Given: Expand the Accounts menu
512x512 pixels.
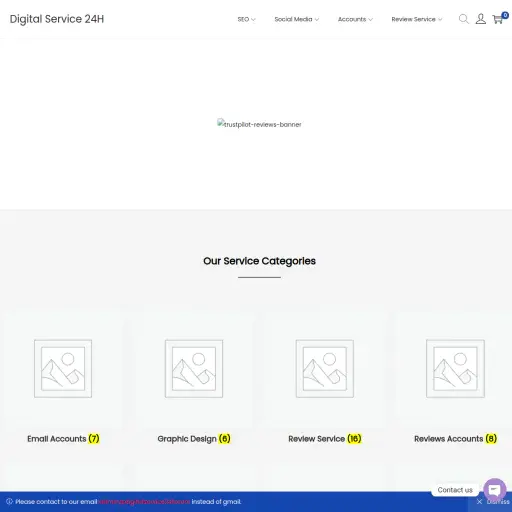Looking at the screenshot, I should tap(355, 19).
